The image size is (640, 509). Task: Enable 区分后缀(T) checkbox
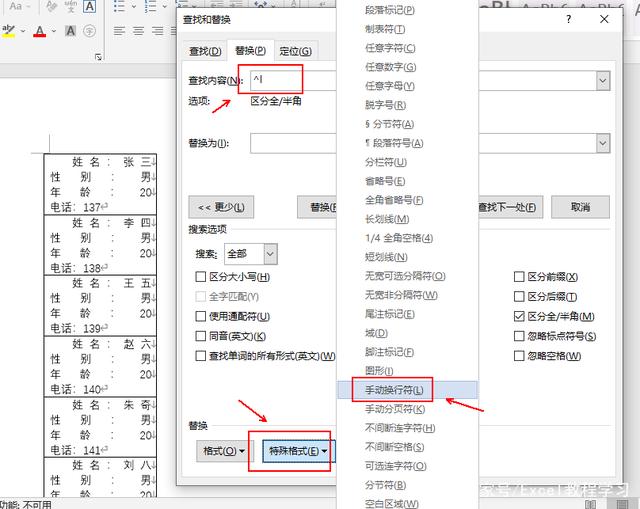(x=519, y=297)
